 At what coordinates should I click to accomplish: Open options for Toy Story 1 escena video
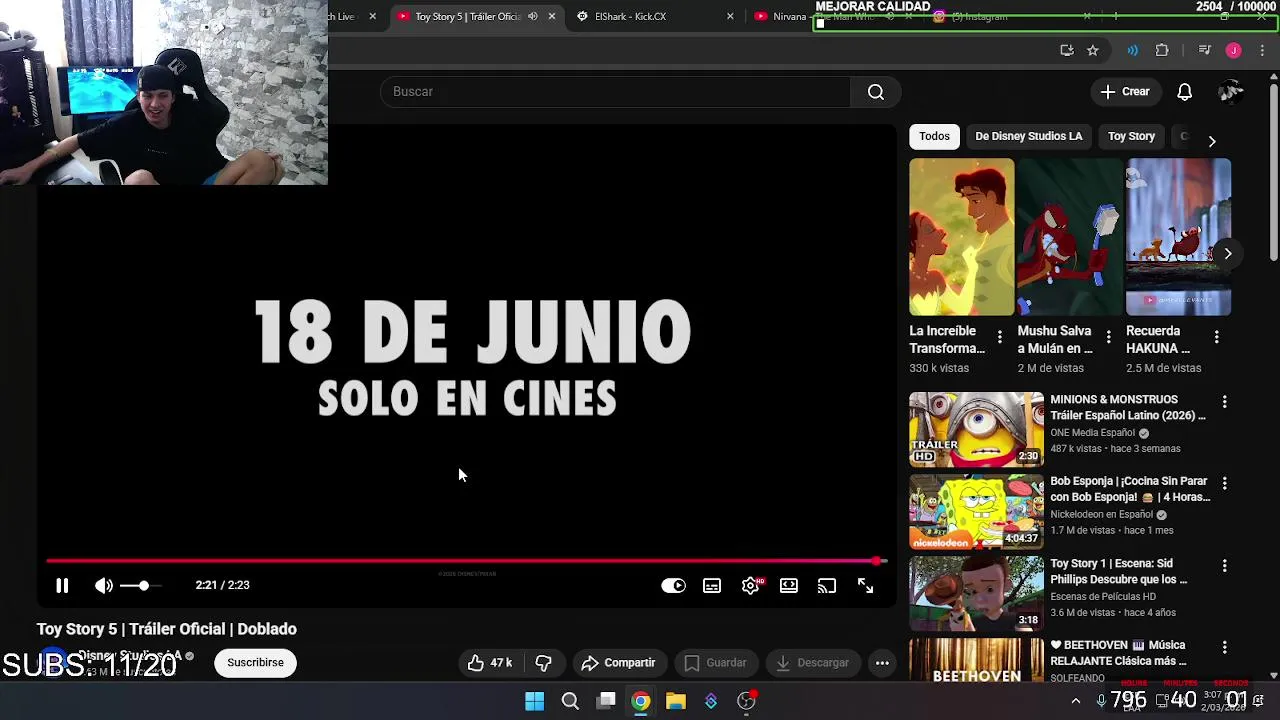(1224, 566)
